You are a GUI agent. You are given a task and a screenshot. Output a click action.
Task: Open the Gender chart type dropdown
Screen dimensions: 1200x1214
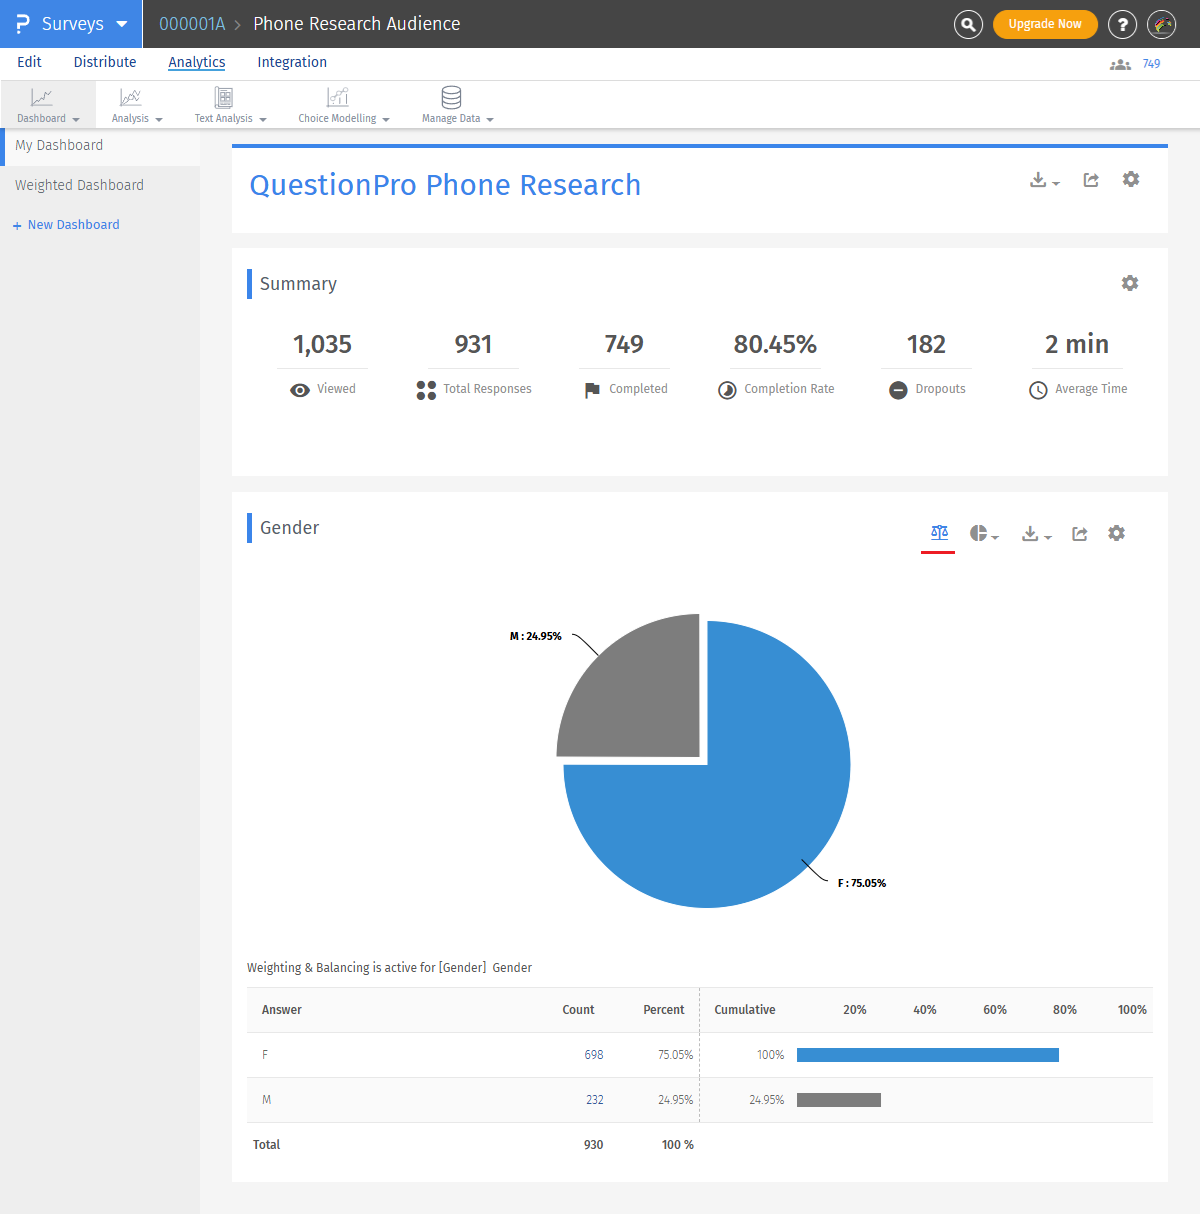tap(984, 534)
